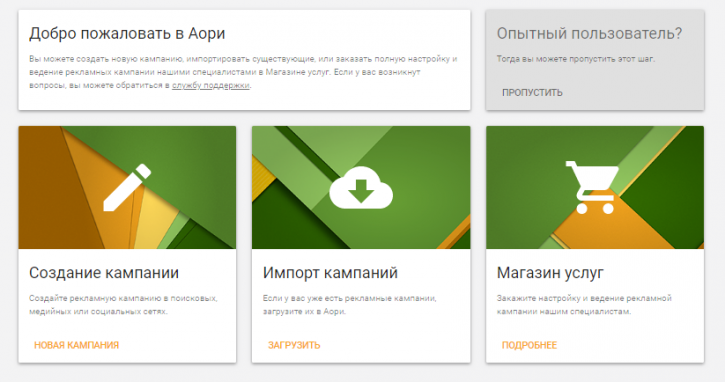The image size is (725, 382).
Task: Open ПОДРОБНЕЕ in Магазин услуг card
Action: coord(529,345)
